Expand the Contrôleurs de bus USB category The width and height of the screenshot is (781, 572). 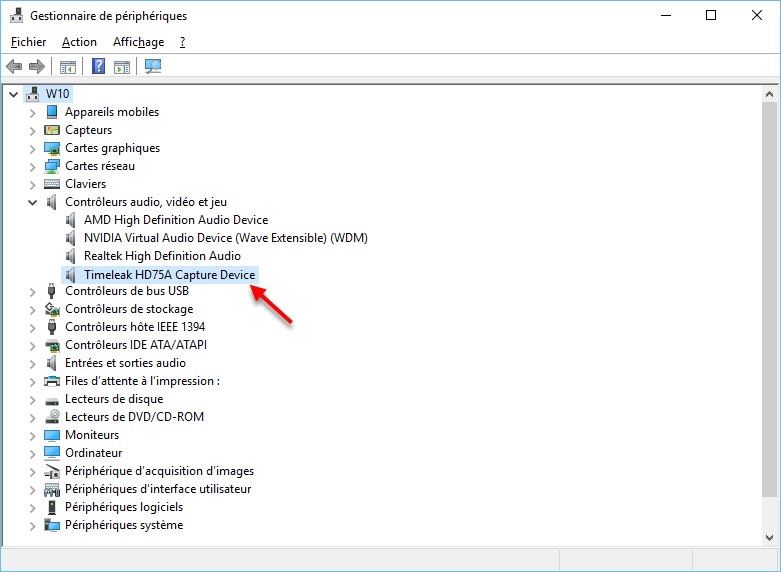pyautogui.click(x=32, y=292)
